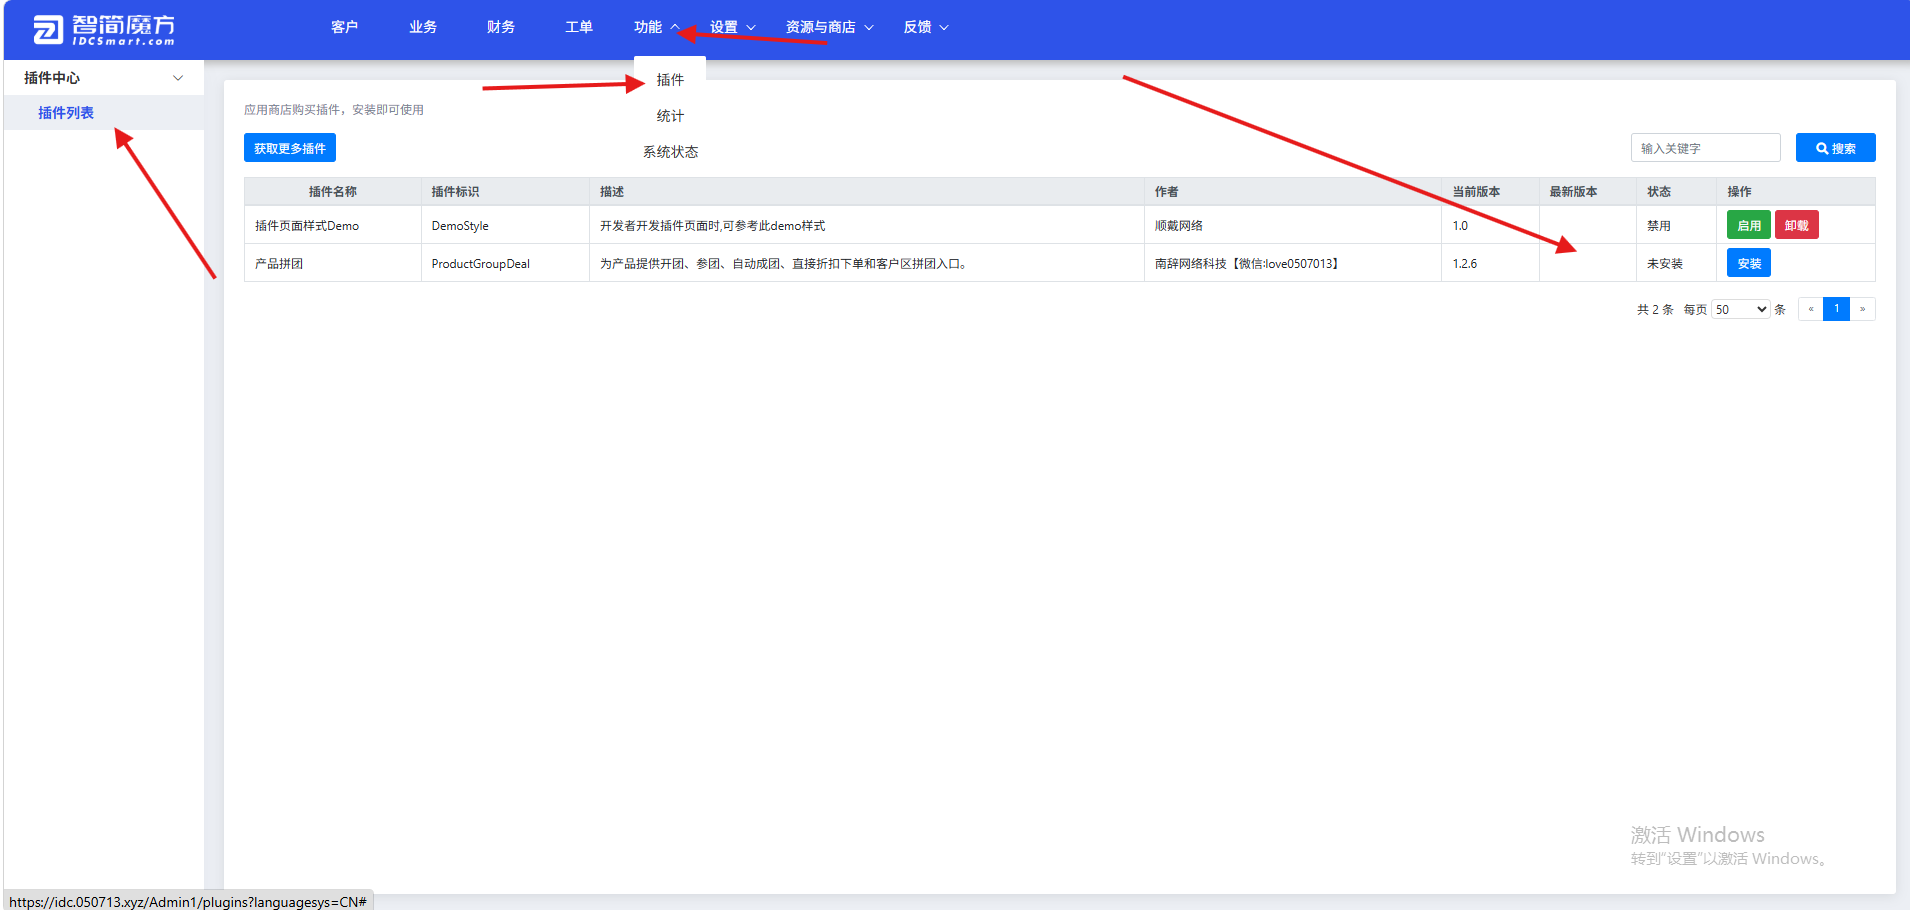
Task: Go to the previous page arrow
Action: pos(1810,309)
